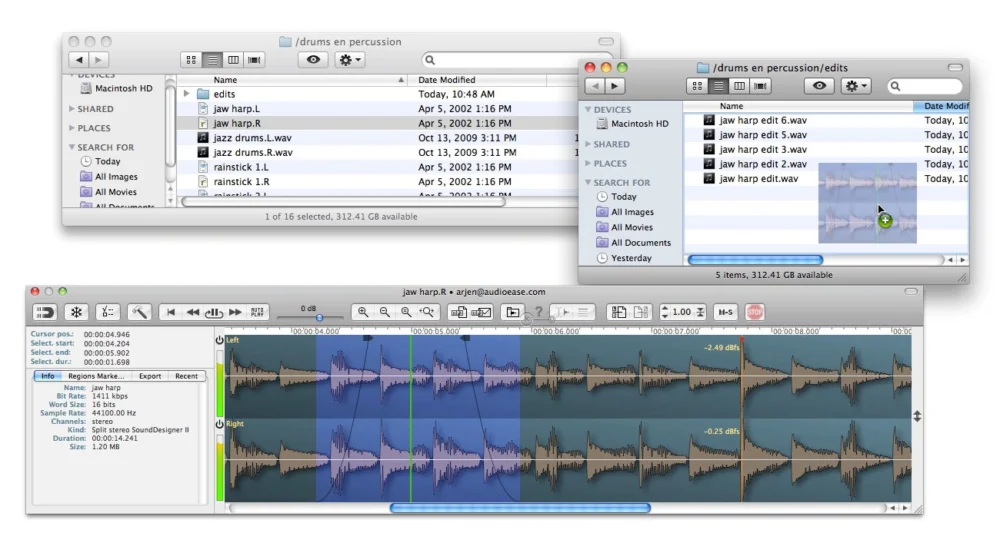This screenshot has height=546, width=1000.
Task: Click the export file icon in editor toolbar
Action: [459, 312]
